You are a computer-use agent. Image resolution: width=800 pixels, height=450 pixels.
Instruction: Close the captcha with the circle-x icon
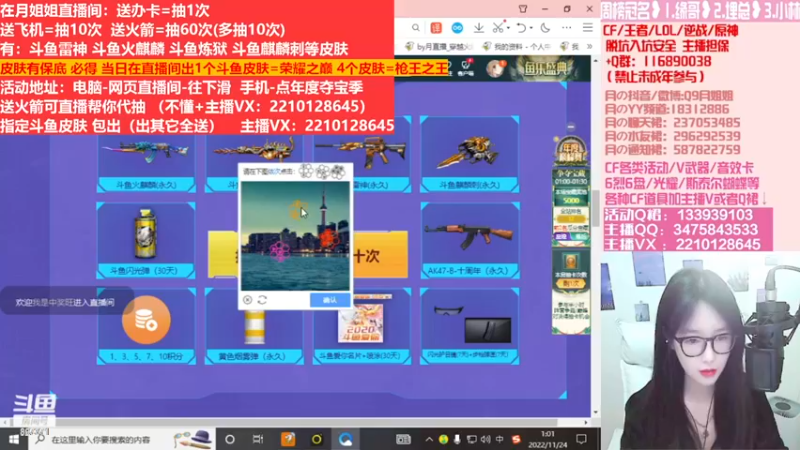247,300
